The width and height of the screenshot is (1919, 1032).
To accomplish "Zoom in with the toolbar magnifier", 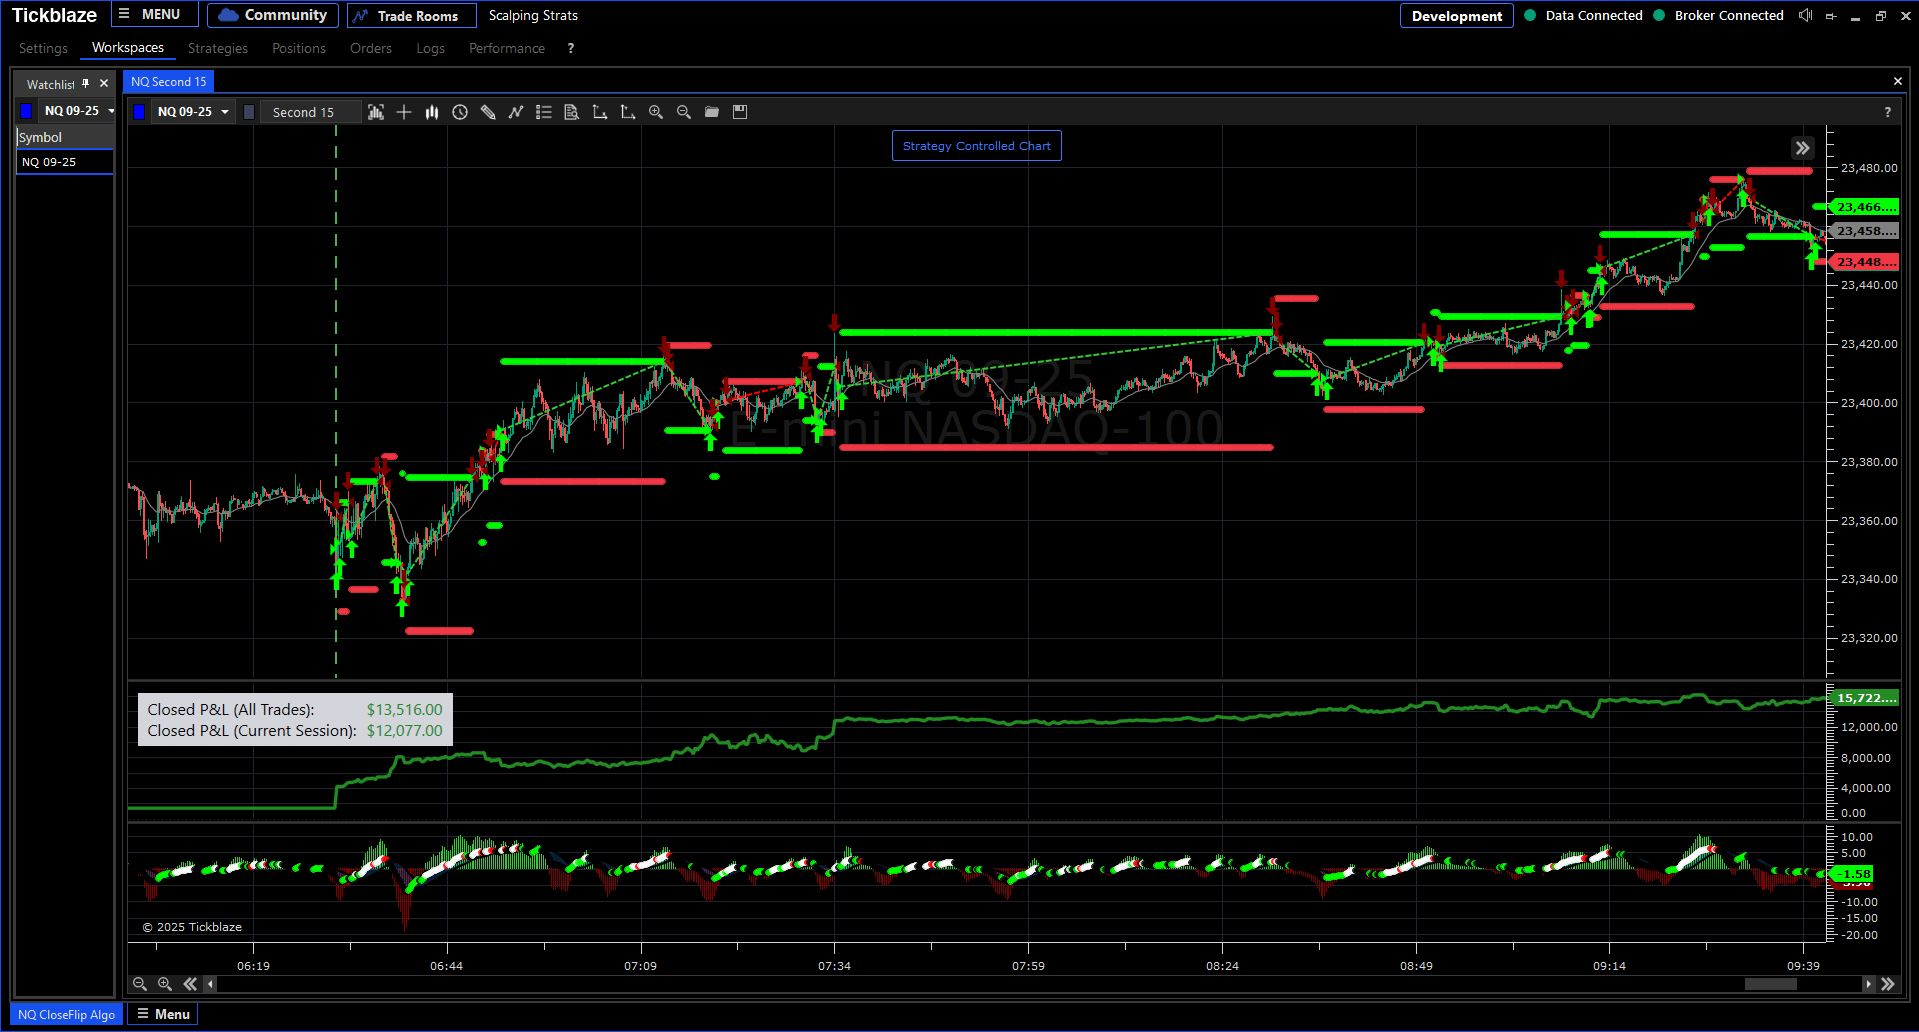I will (x=656, y=112).
